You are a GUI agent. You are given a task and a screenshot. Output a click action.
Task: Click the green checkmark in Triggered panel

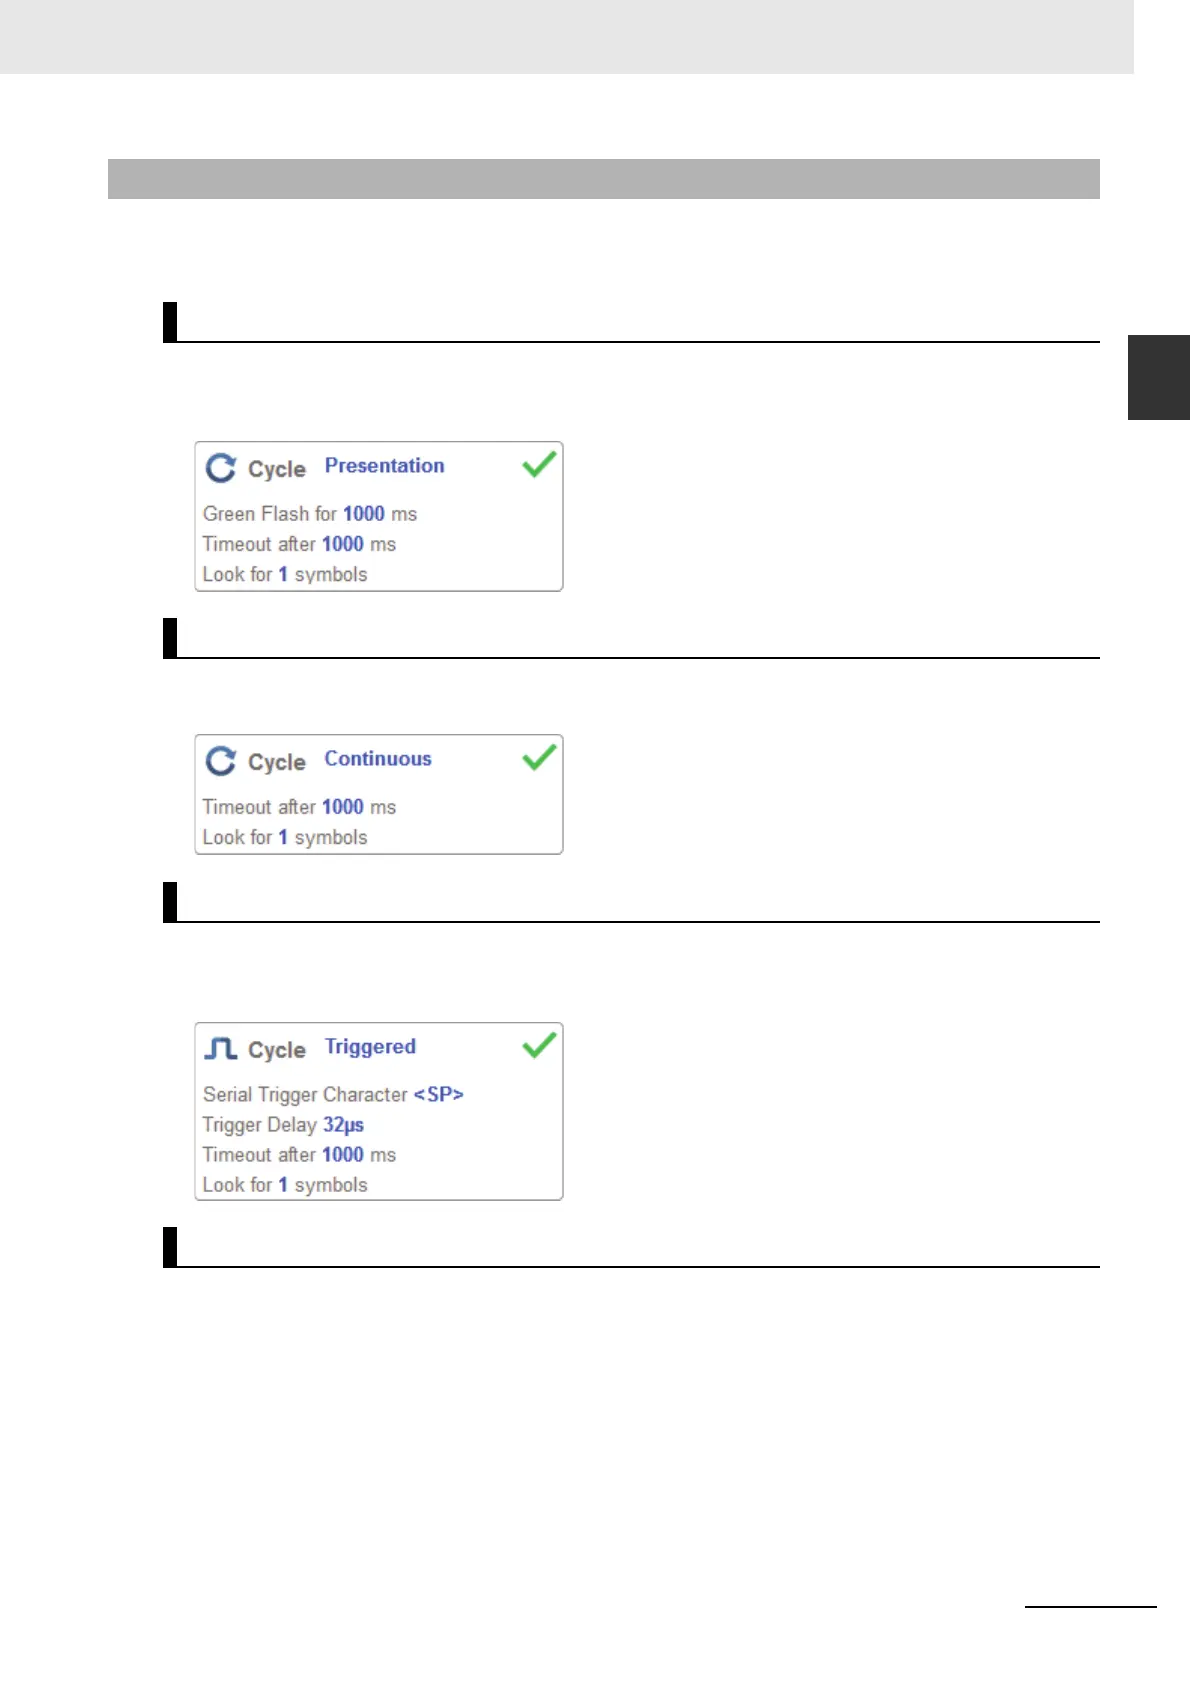[x=539, y=1045]
